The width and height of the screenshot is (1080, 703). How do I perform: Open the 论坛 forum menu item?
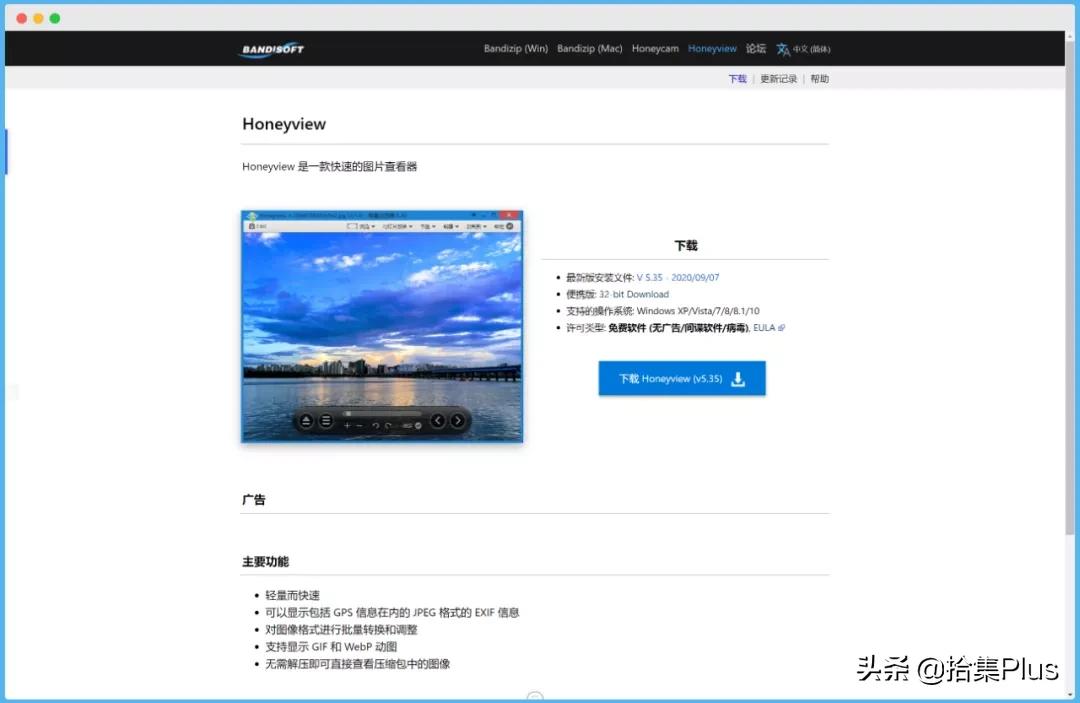[755, 48]
